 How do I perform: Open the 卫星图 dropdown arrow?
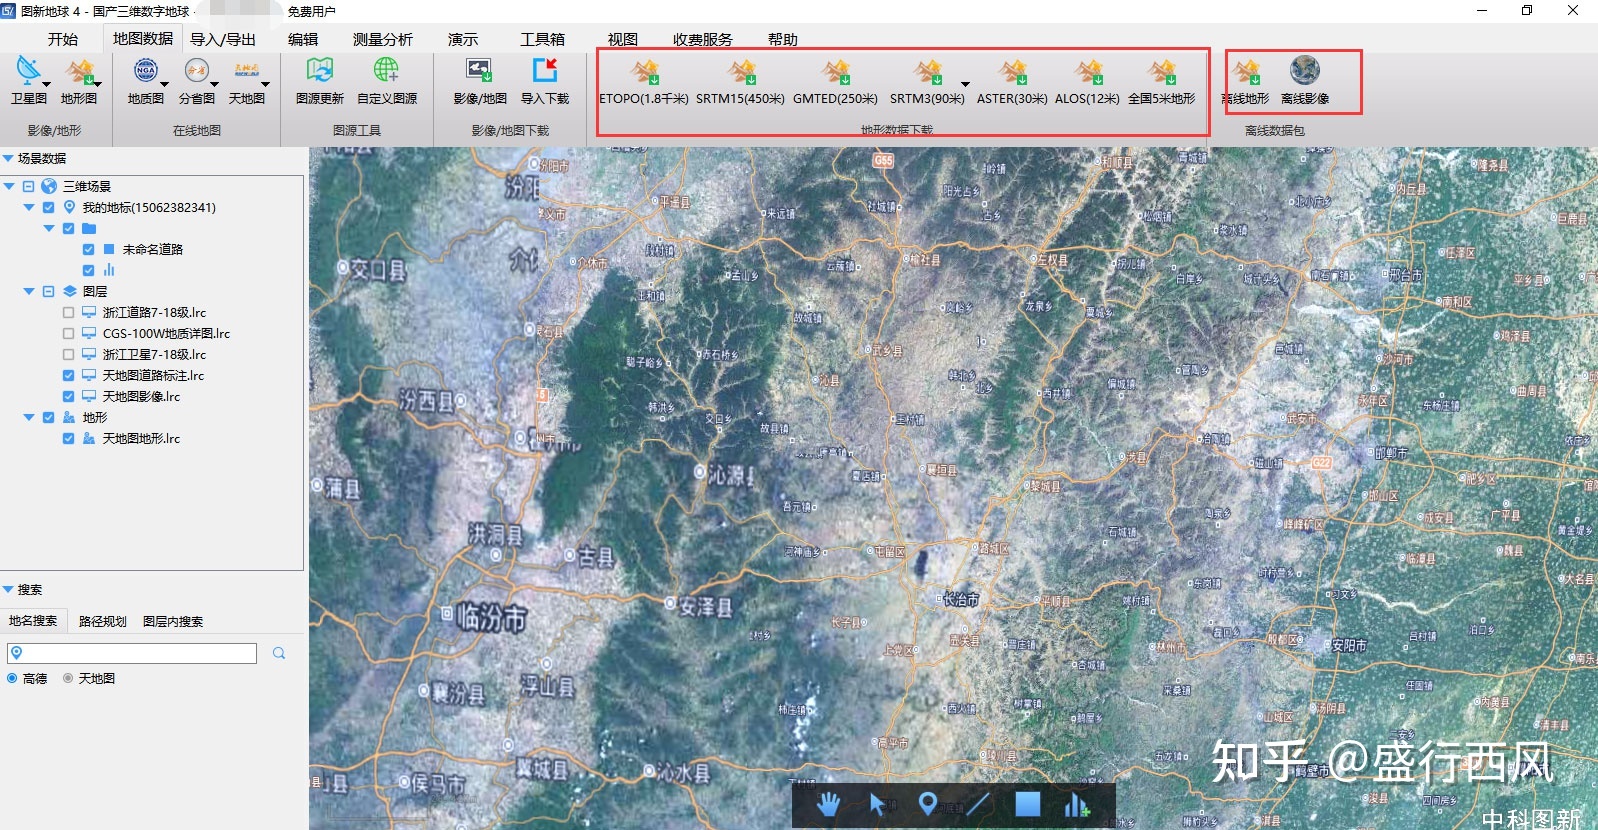click(x=46, y=84)
